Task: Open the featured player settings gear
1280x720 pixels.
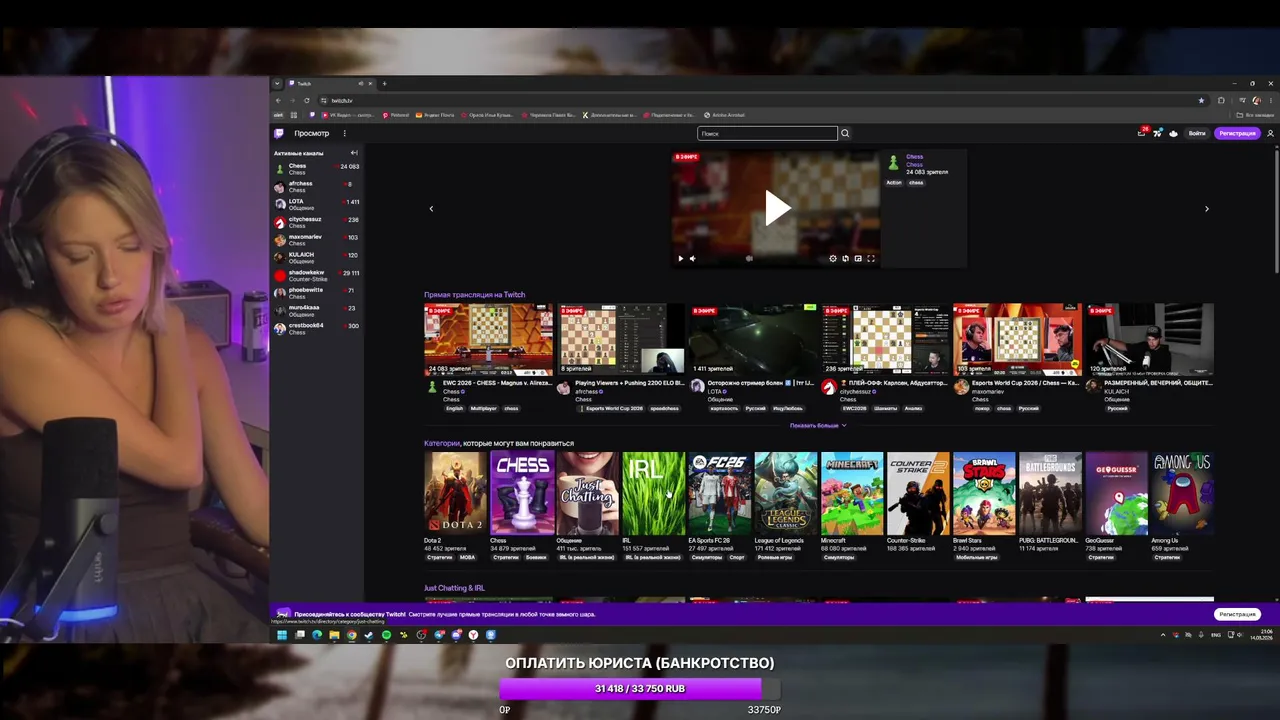Action: tap(833, 258)
